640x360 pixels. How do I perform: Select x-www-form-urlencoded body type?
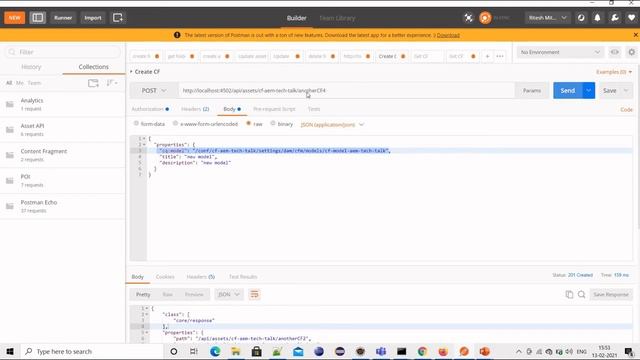pos(176,123)
